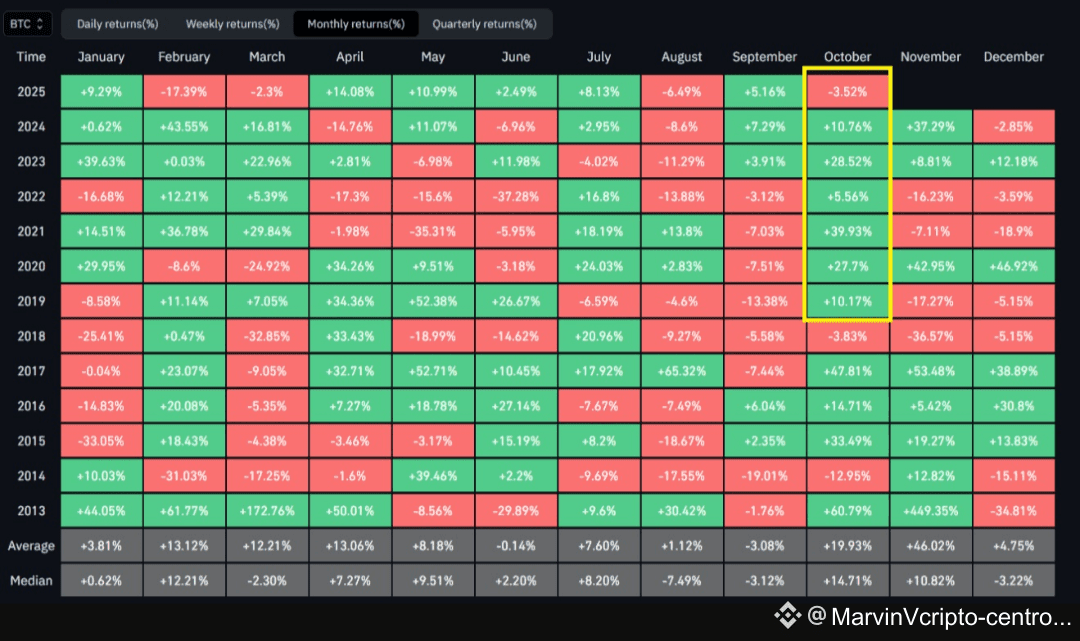Click the Median row label

click(31, 581)
